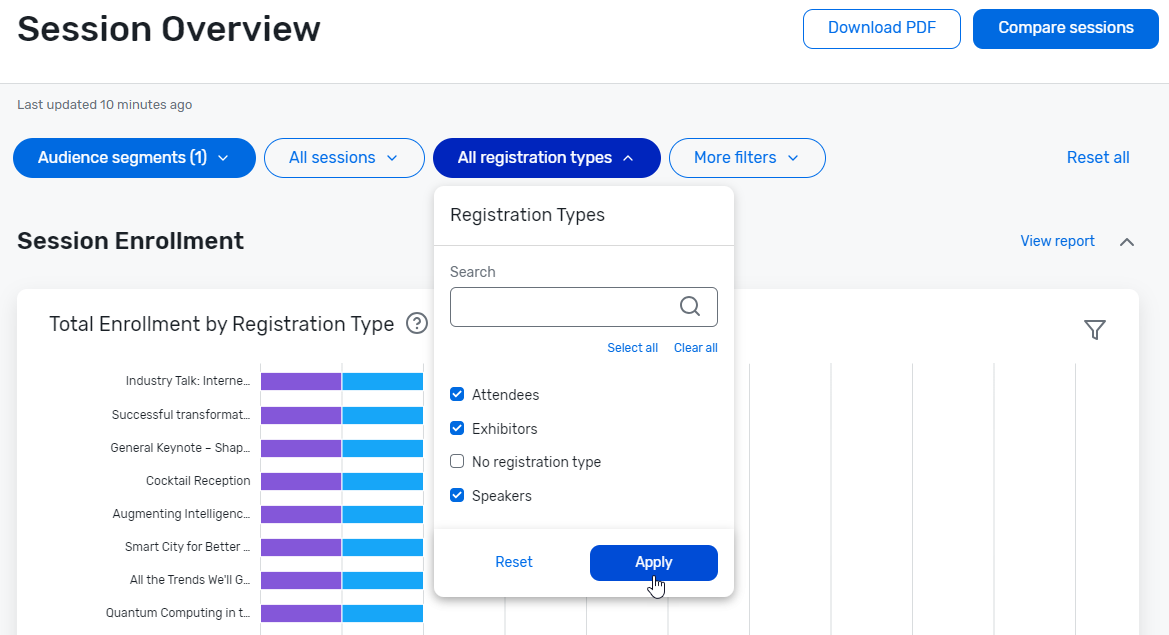The image size is (1169, 635).
Task: Open the View report link
Action: pyautogui.click(x=1057, y=241)
